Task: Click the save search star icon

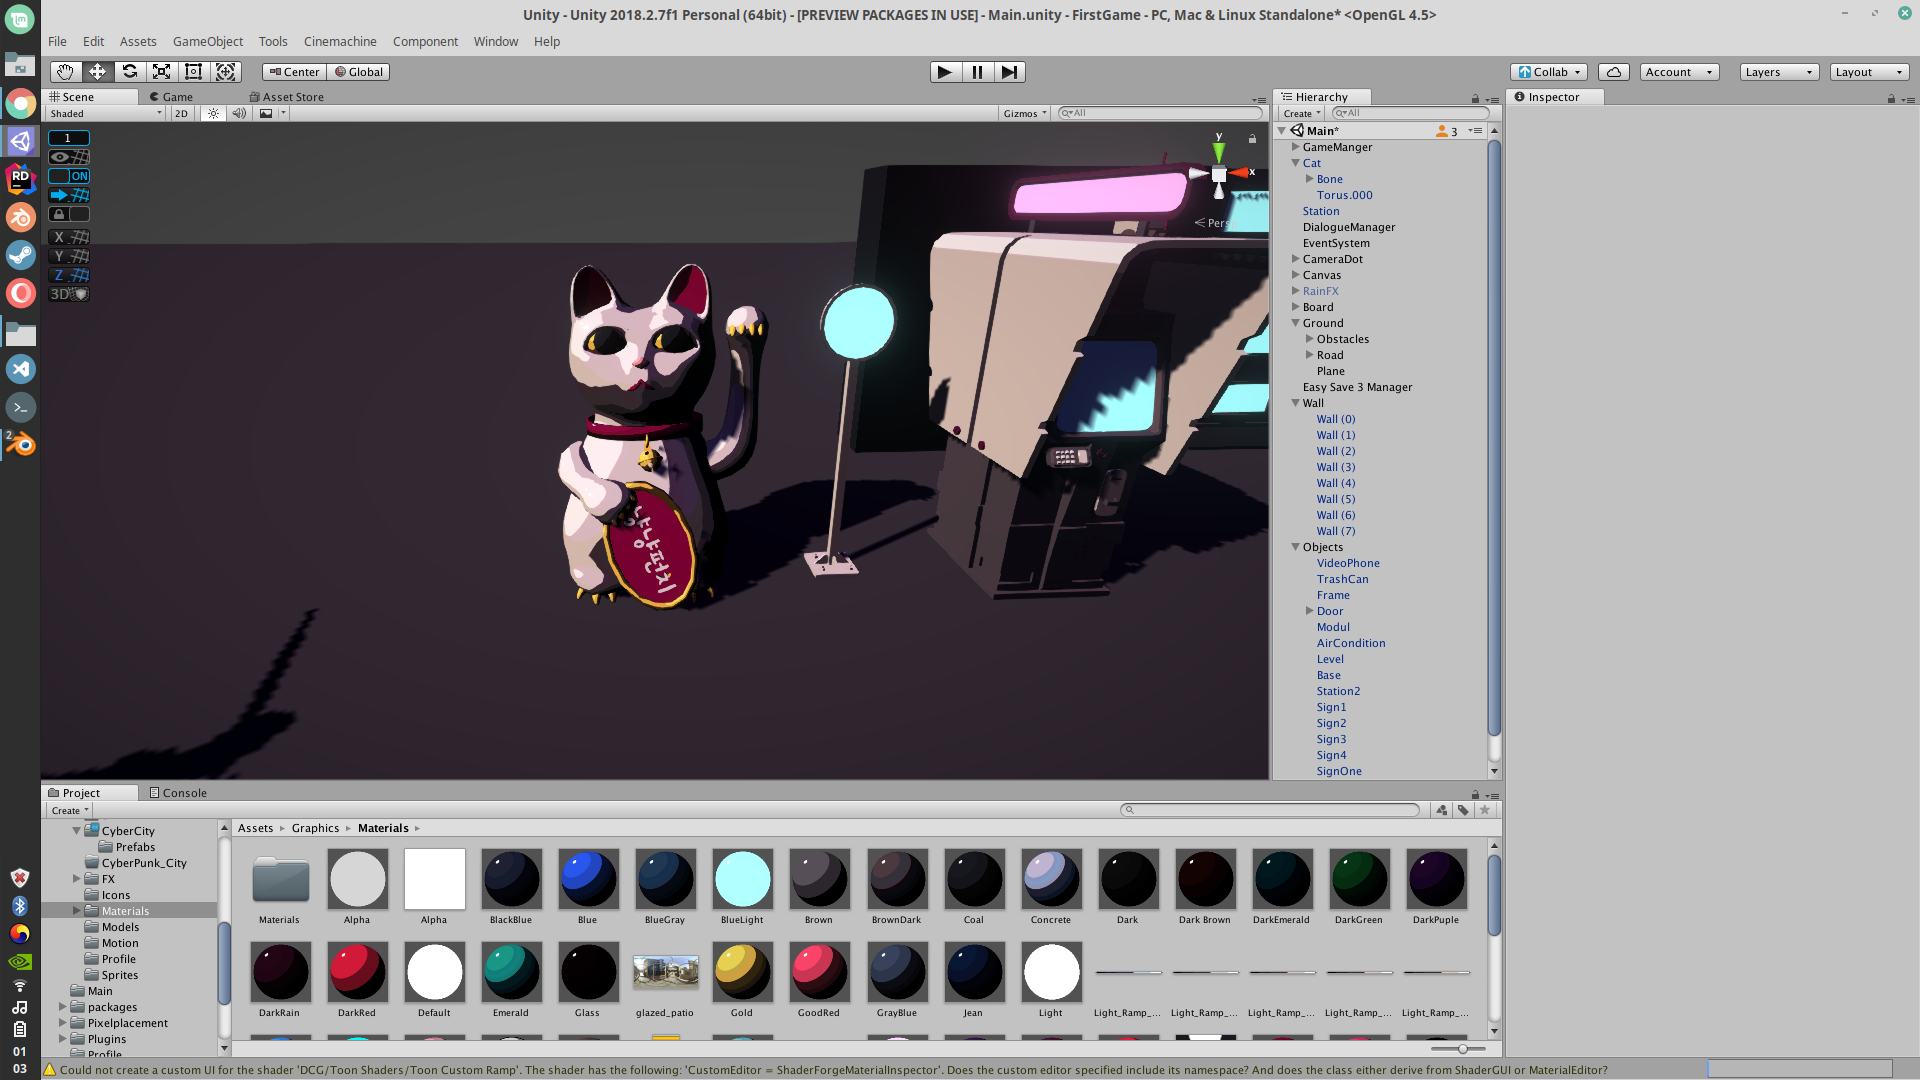Action: (1485, 810)
